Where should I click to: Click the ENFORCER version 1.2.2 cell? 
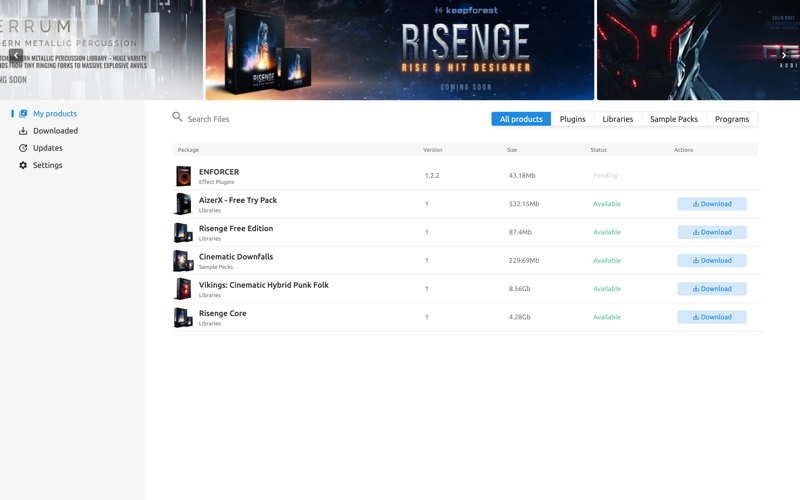(x=432, y=176)
